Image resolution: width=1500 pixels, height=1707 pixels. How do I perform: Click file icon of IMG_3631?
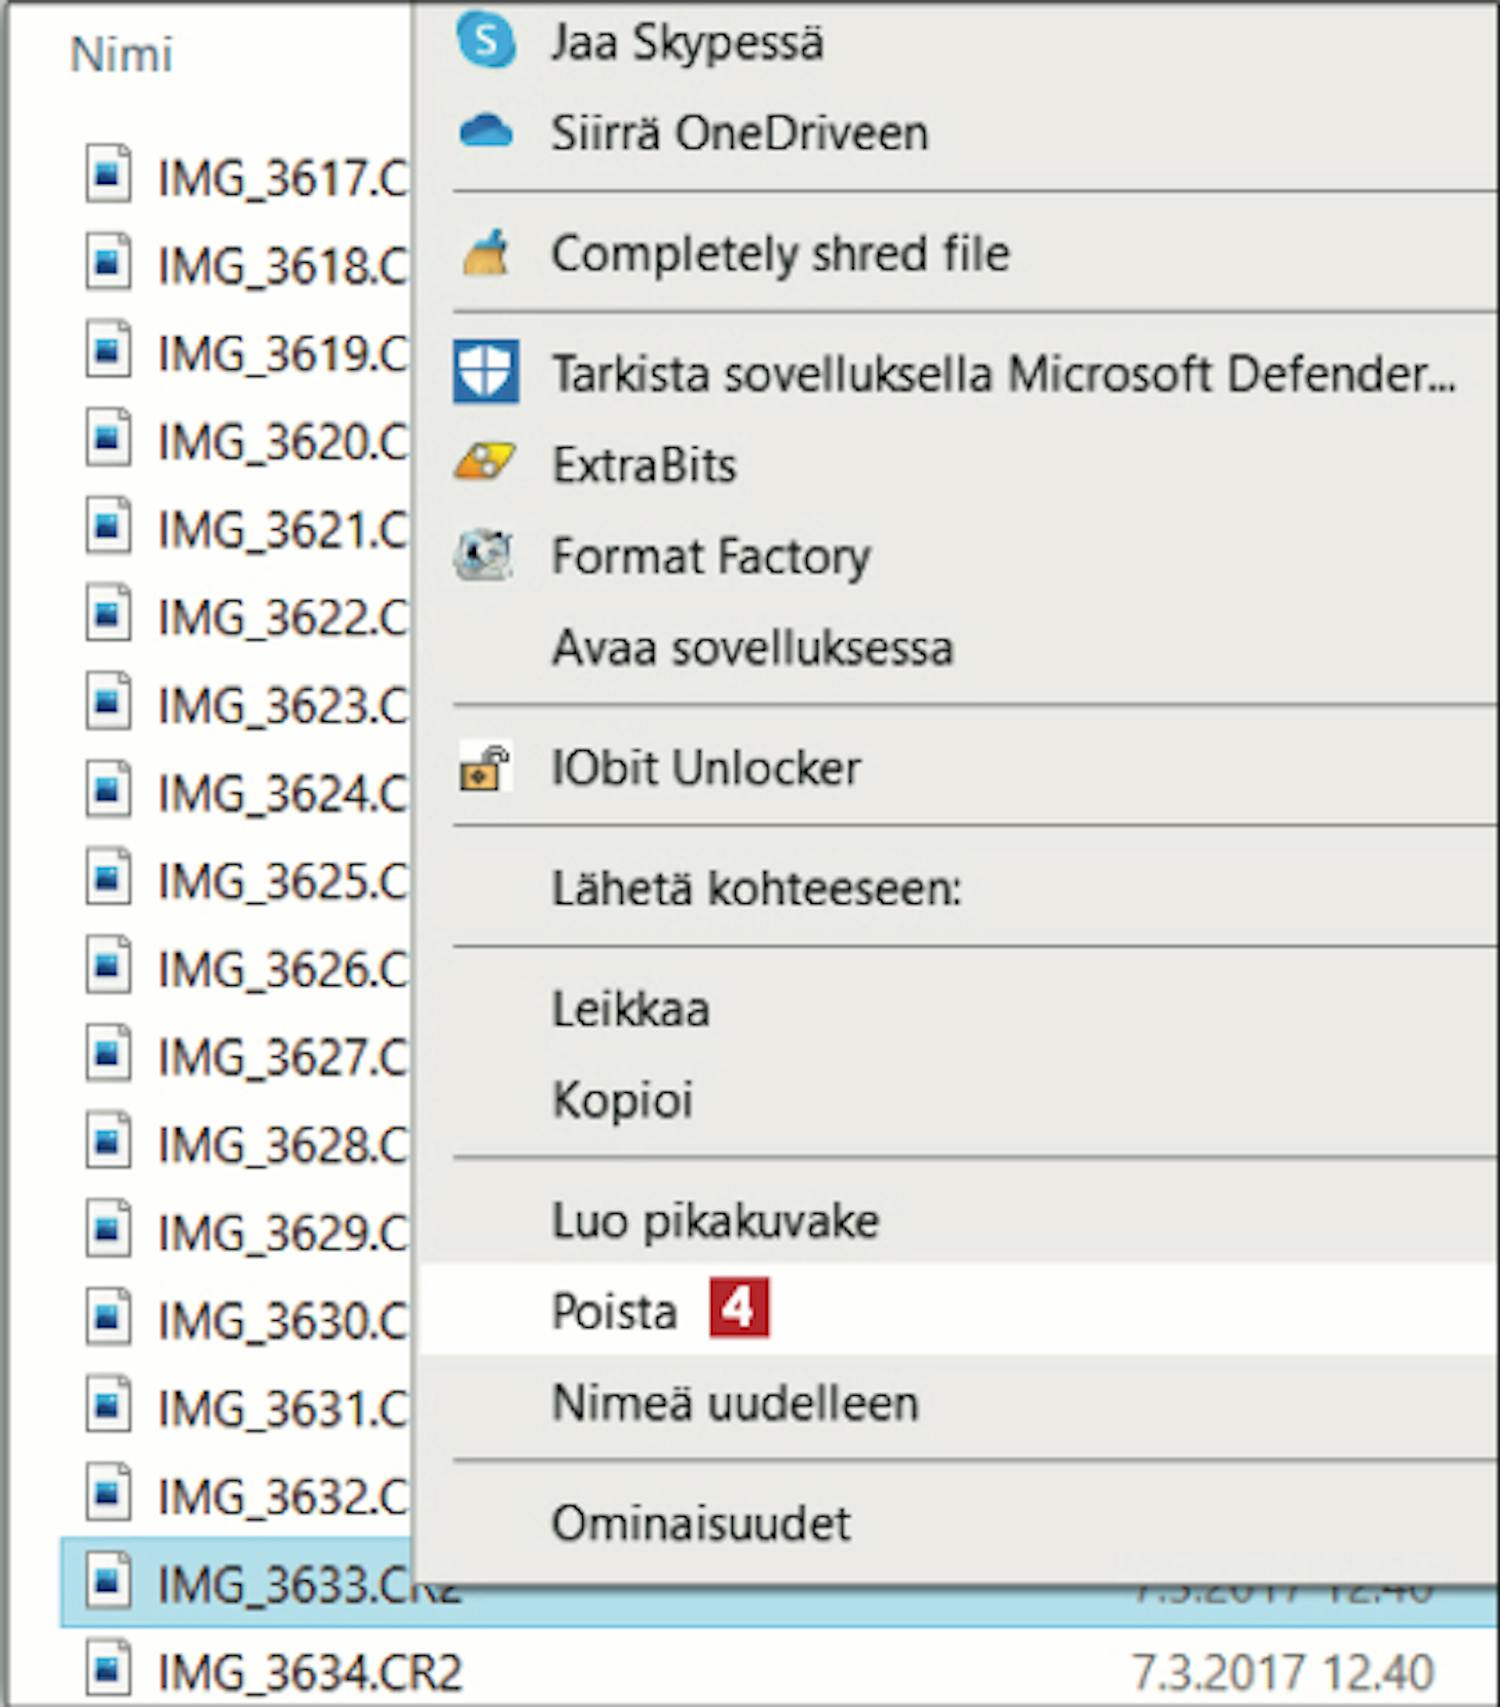pyautogui.click(x=108, y=1406)
